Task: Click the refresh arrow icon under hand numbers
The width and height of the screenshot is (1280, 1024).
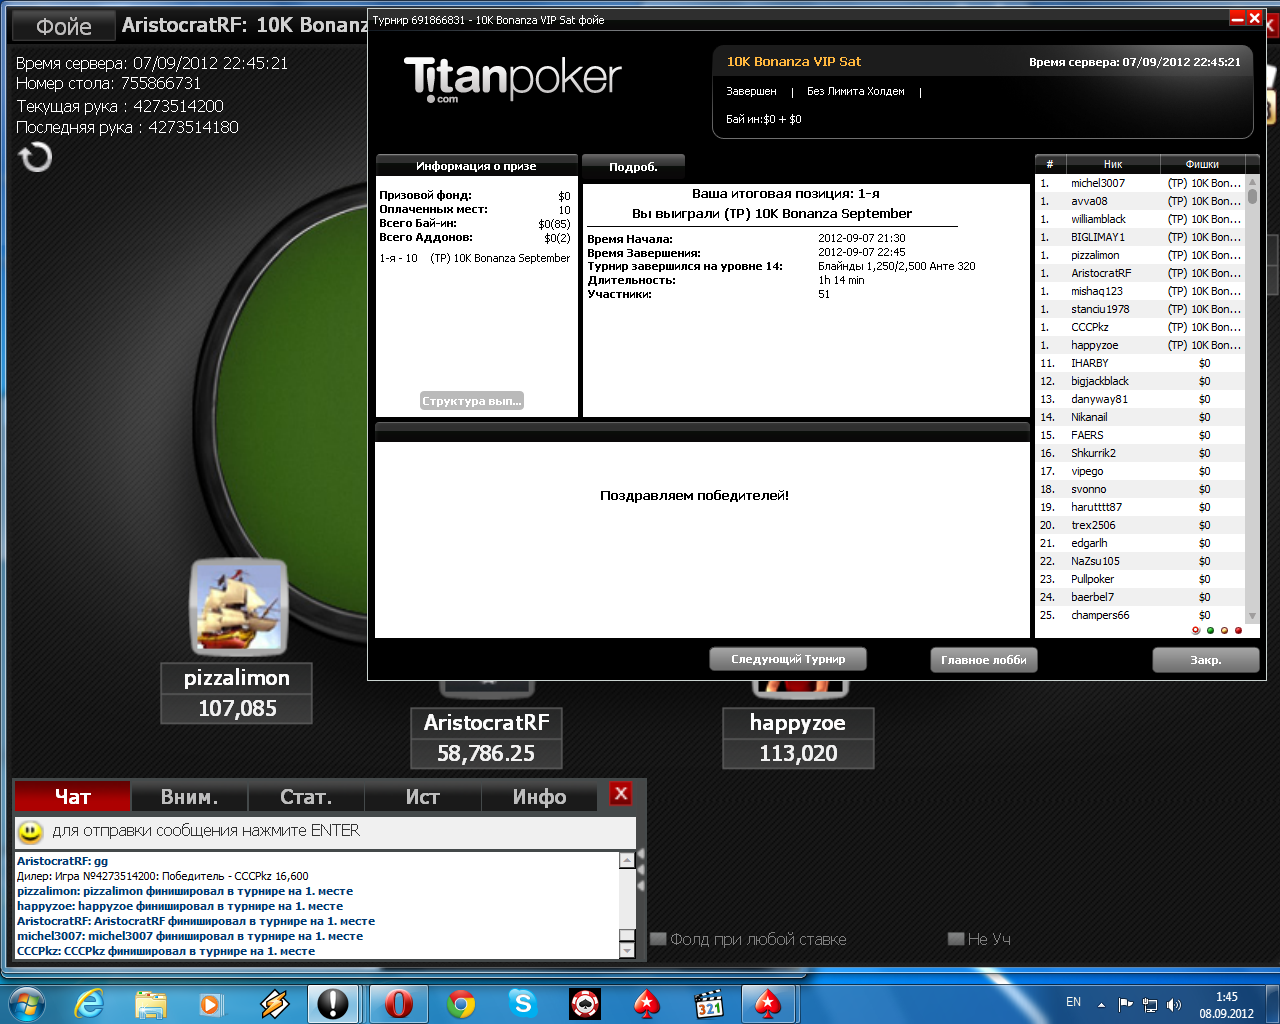Action: click(36, 157)
